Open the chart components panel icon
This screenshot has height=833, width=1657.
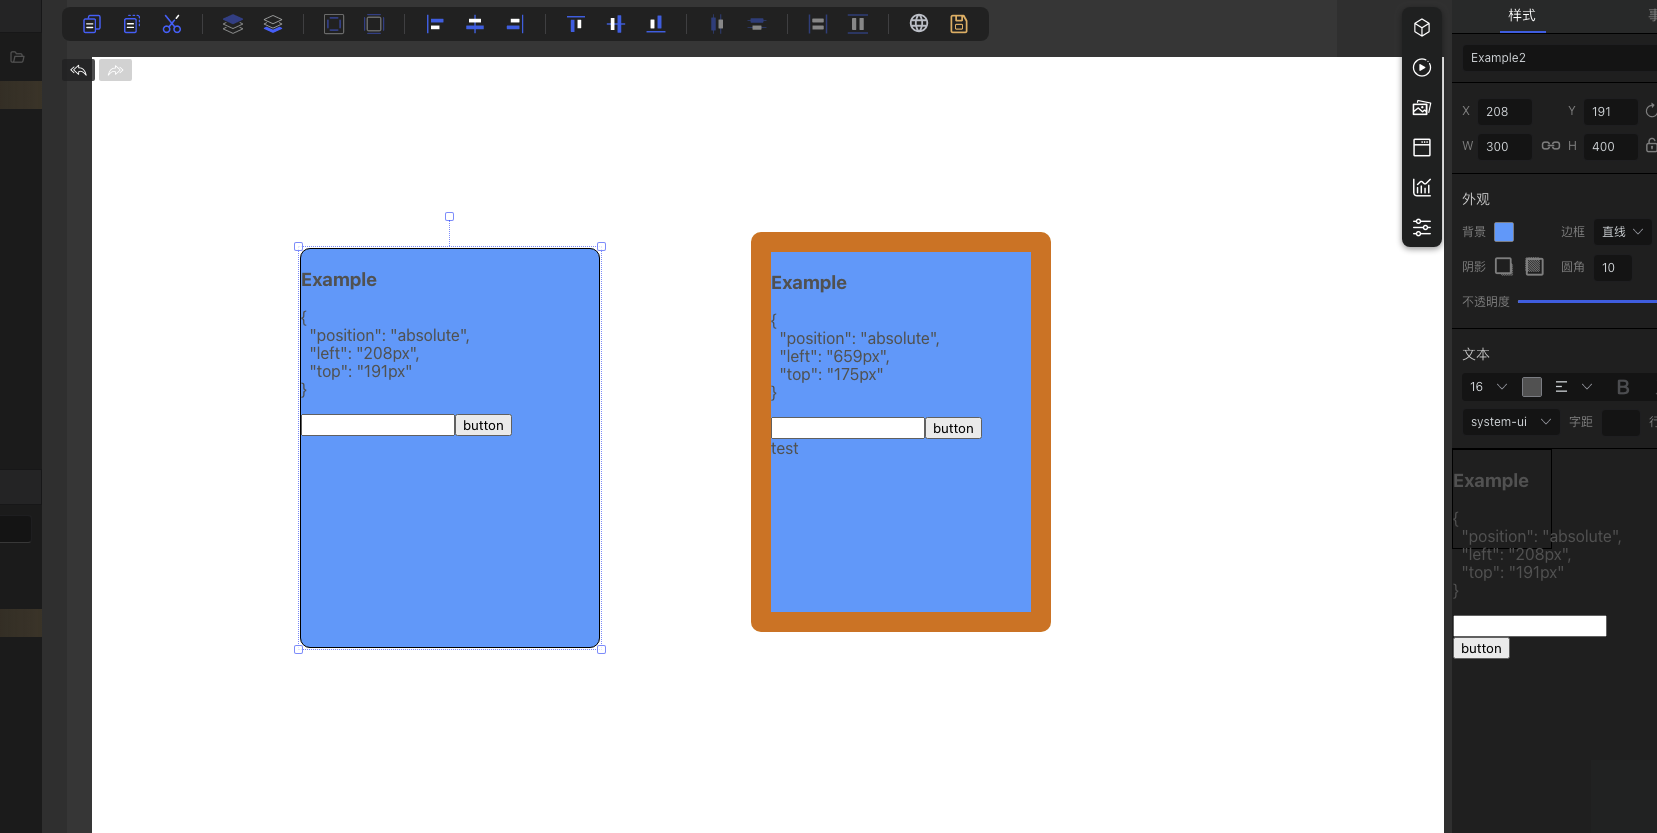(x=1422, y=188)
